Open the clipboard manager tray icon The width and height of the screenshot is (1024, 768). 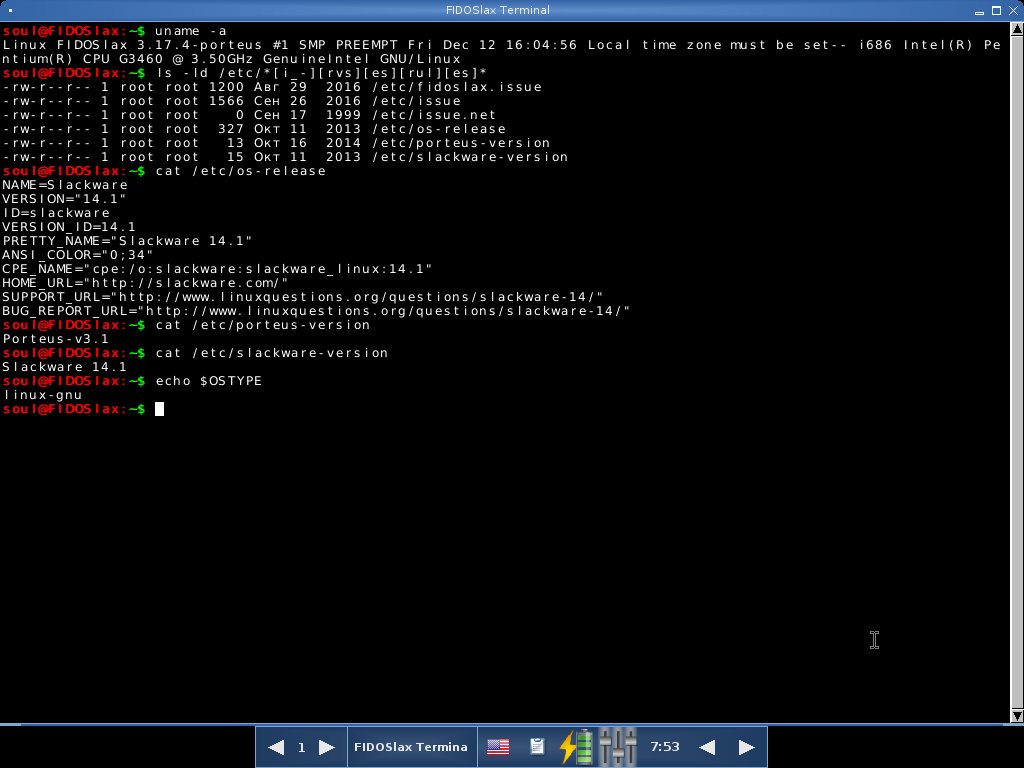pyautogui.click(x=537, y=746)
